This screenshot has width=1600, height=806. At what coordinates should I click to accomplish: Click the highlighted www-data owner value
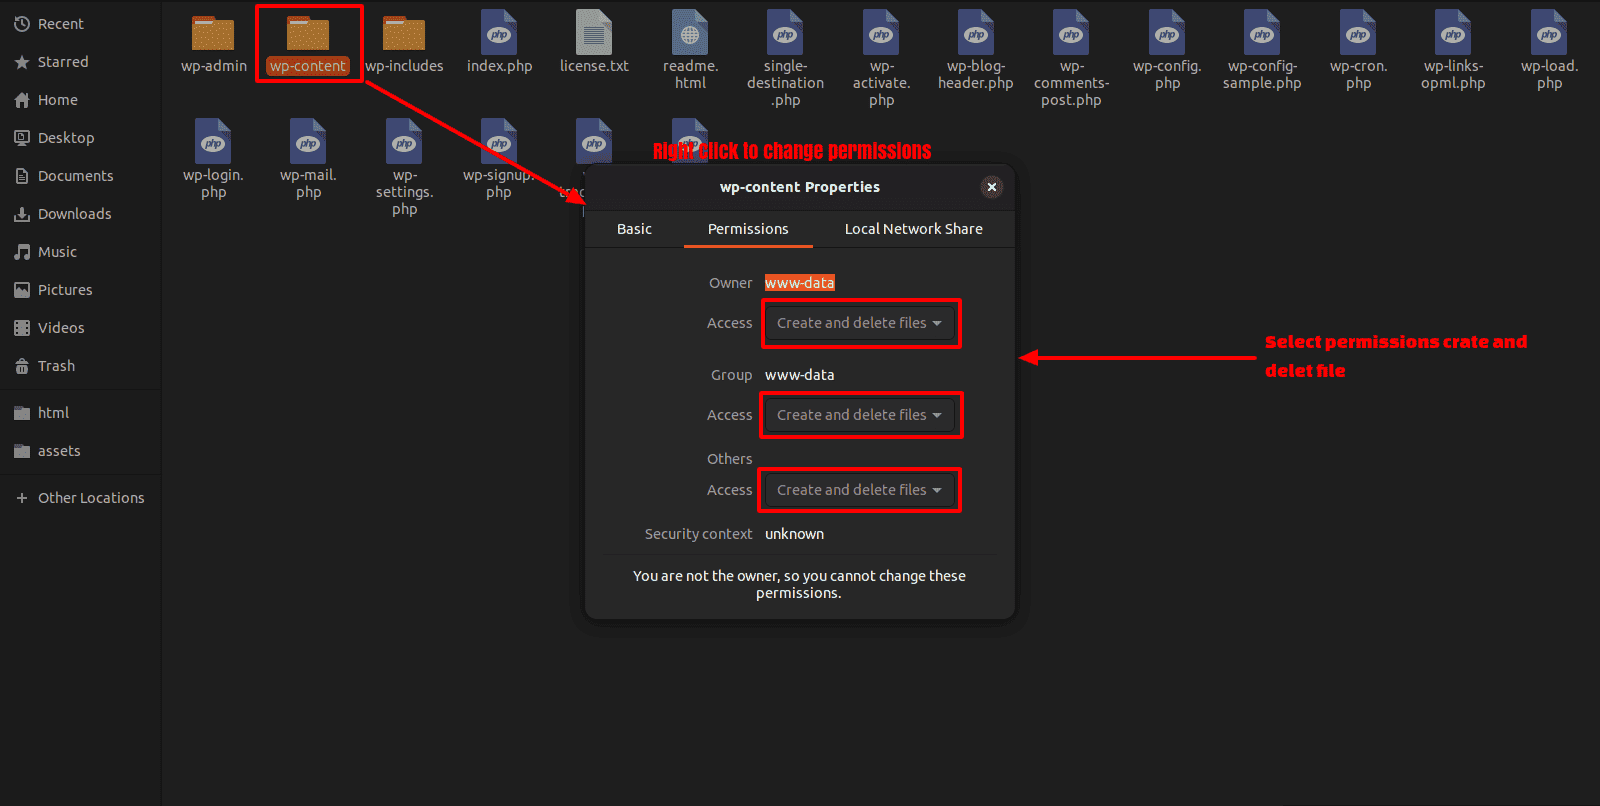799,283
